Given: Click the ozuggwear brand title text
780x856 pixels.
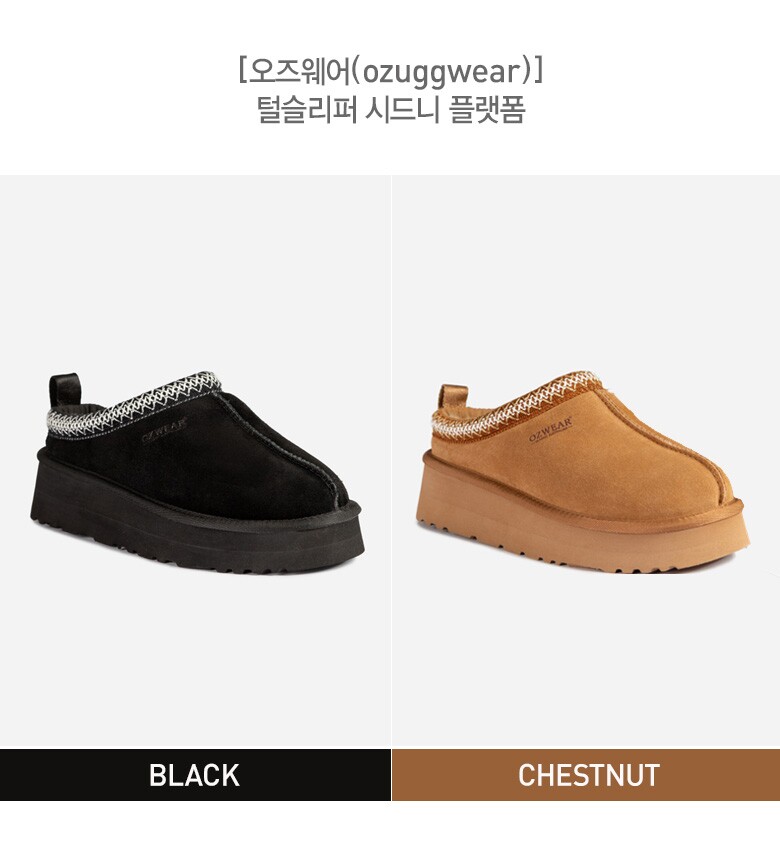Looking at the screenshot, I should pyautogui.click(x=390, y=72).
